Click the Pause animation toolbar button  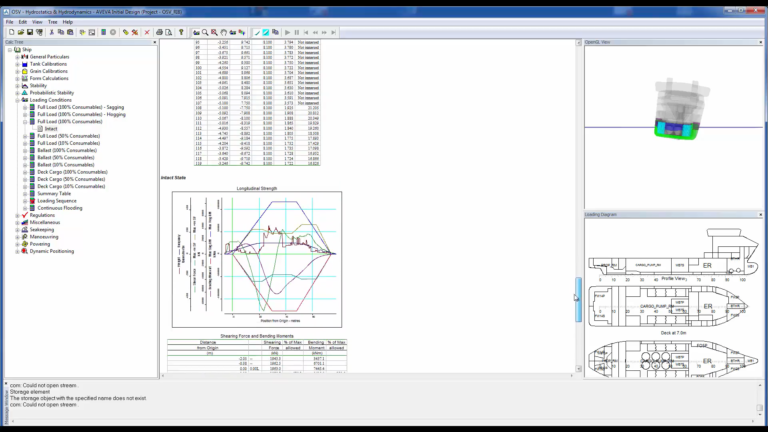(297, 32)
